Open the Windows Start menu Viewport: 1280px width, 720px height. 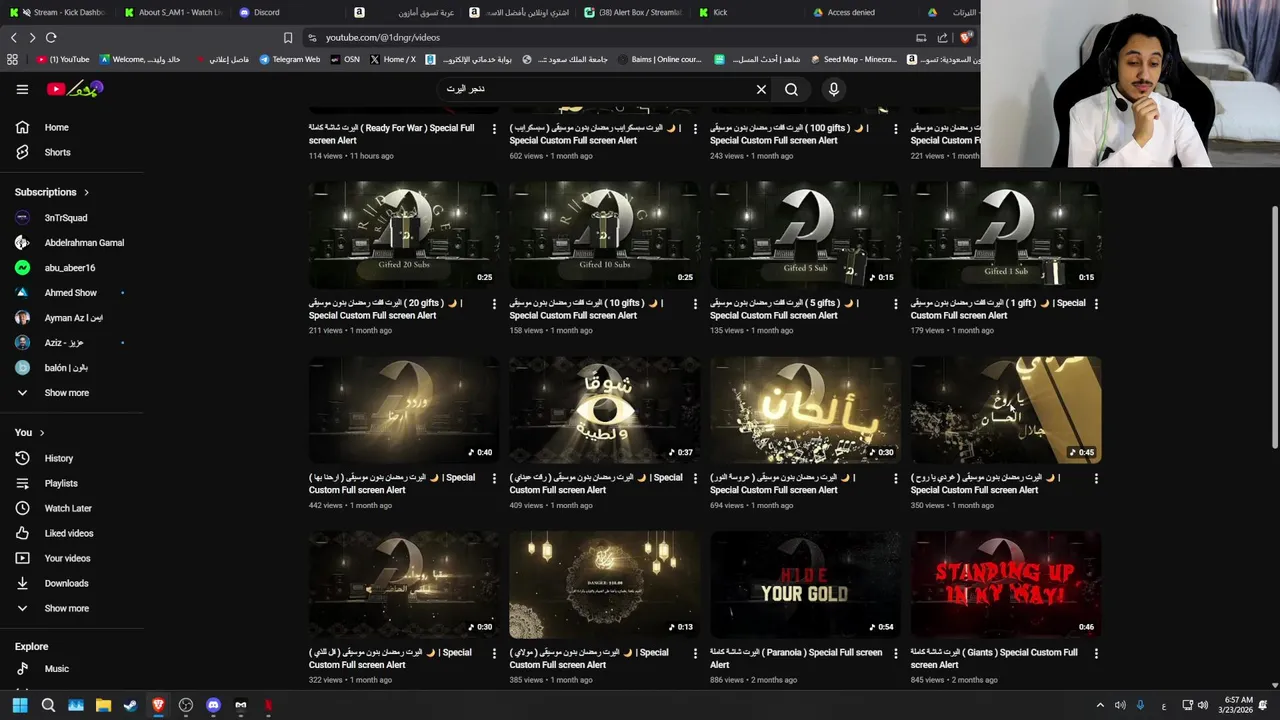(x=20, y=705)
